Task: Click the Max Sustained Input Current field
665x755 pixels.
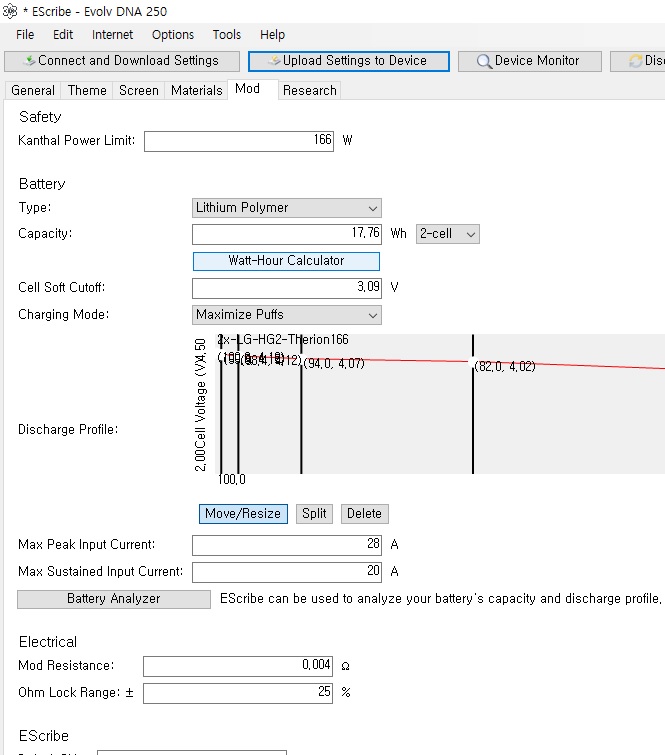Action: (287, 572)
